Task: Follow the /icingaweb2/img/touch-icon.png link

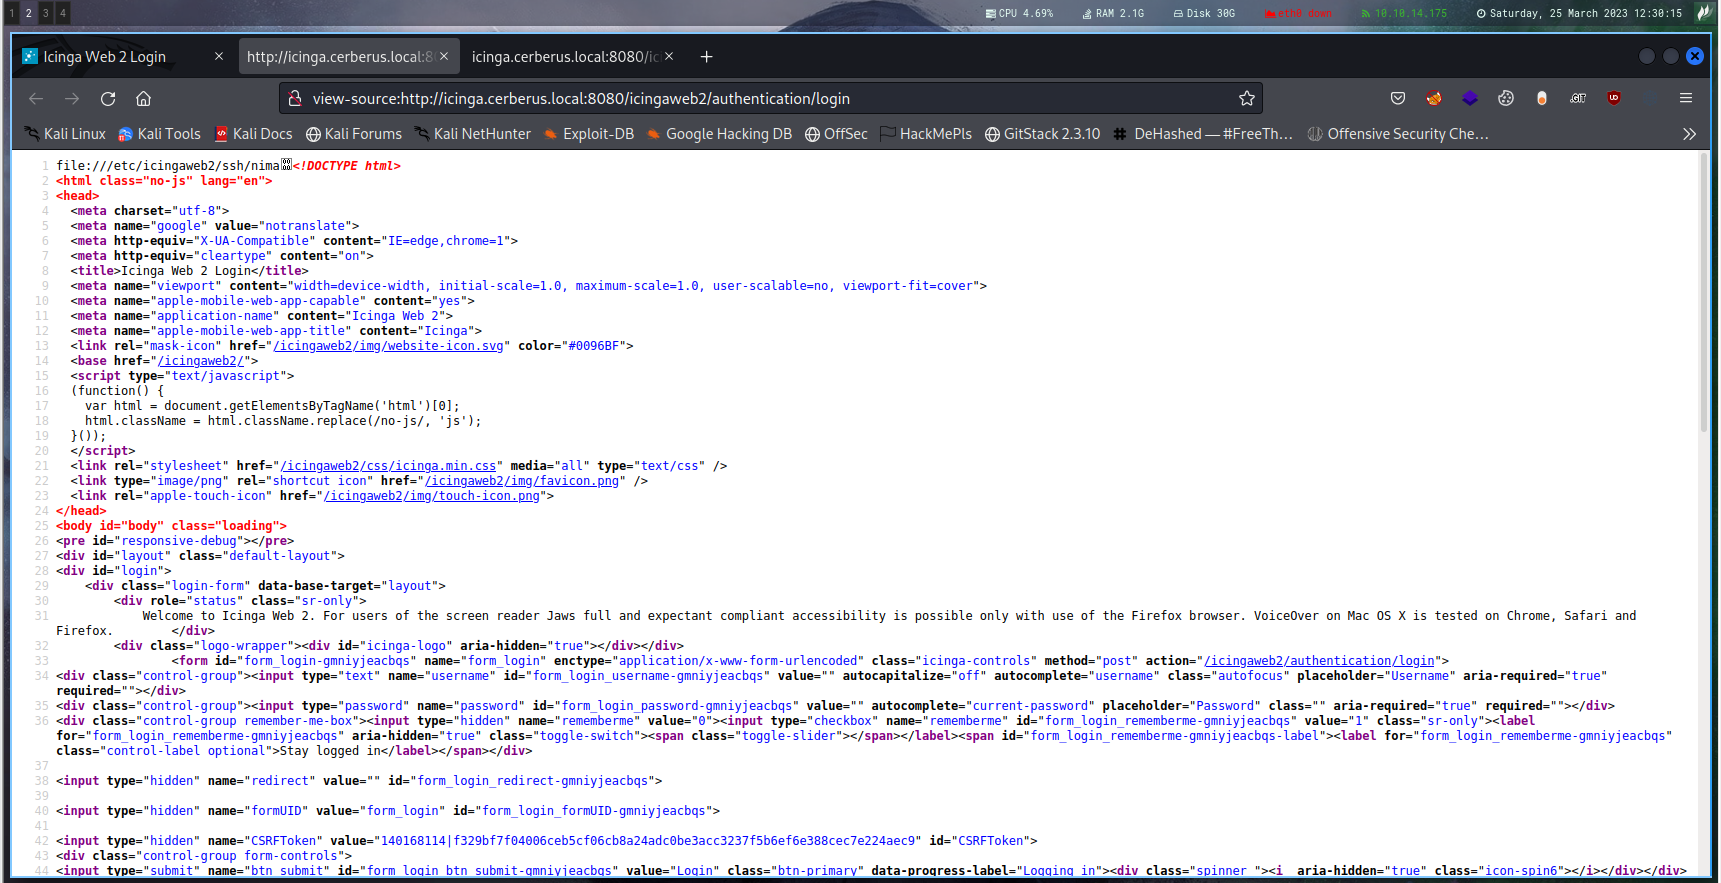Action: [x=432, y=496]
